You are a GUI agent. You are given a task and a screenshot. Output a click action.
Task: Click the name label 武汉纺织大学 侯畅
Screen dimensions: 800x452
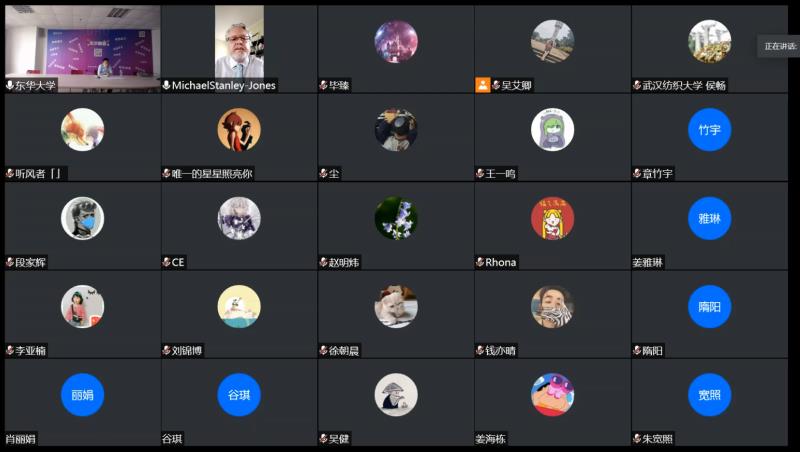(x=684, y=86)
